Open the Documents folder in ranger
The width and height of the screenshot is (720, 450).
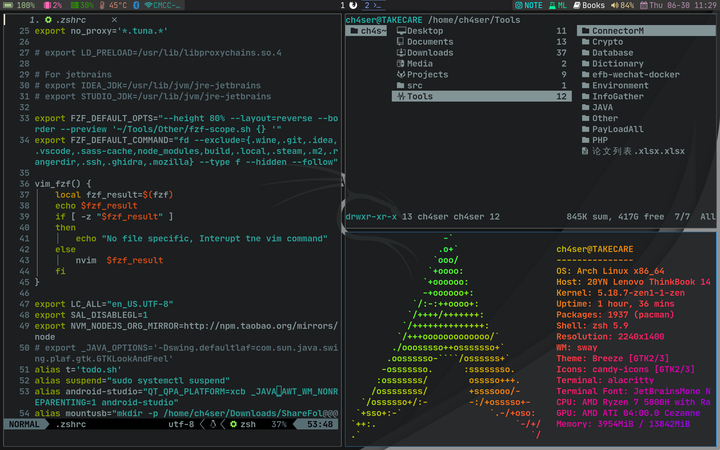pyautogui.click(x=481, y=42)
